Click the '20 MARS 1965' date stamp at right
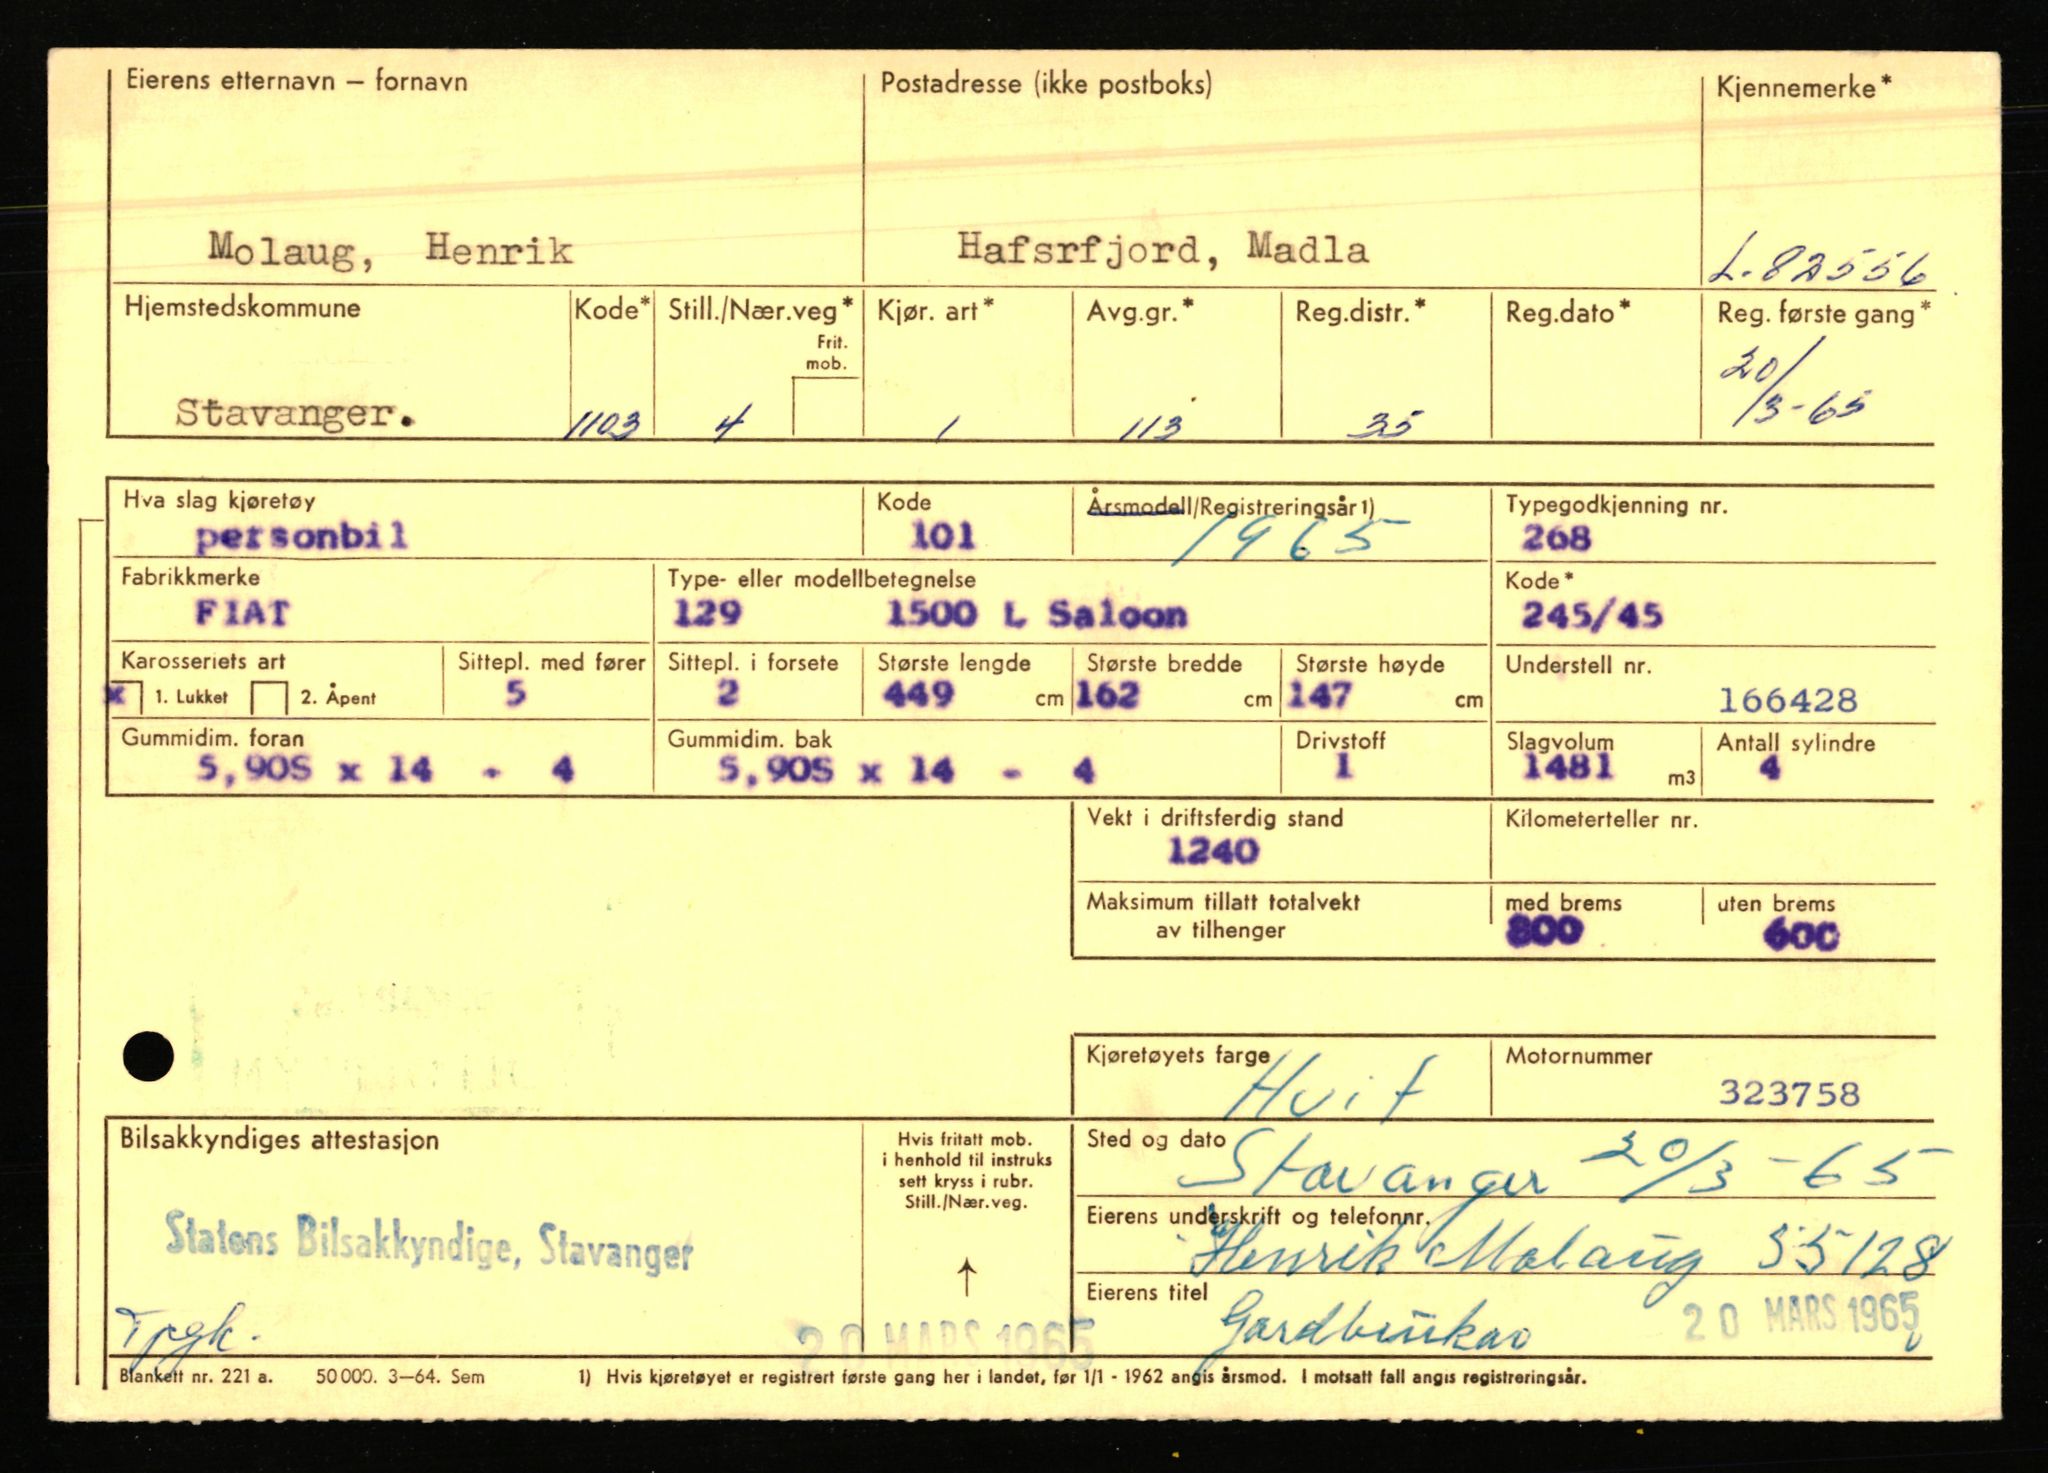Image resolution: width=2048 pixels, height=1473 pixels. [x=1801, y=1318]
